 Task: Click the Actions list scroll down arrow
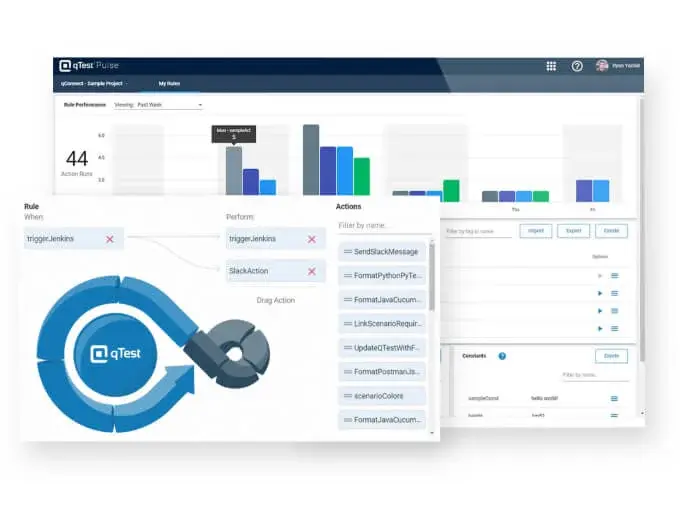click(x=432, y=433)
